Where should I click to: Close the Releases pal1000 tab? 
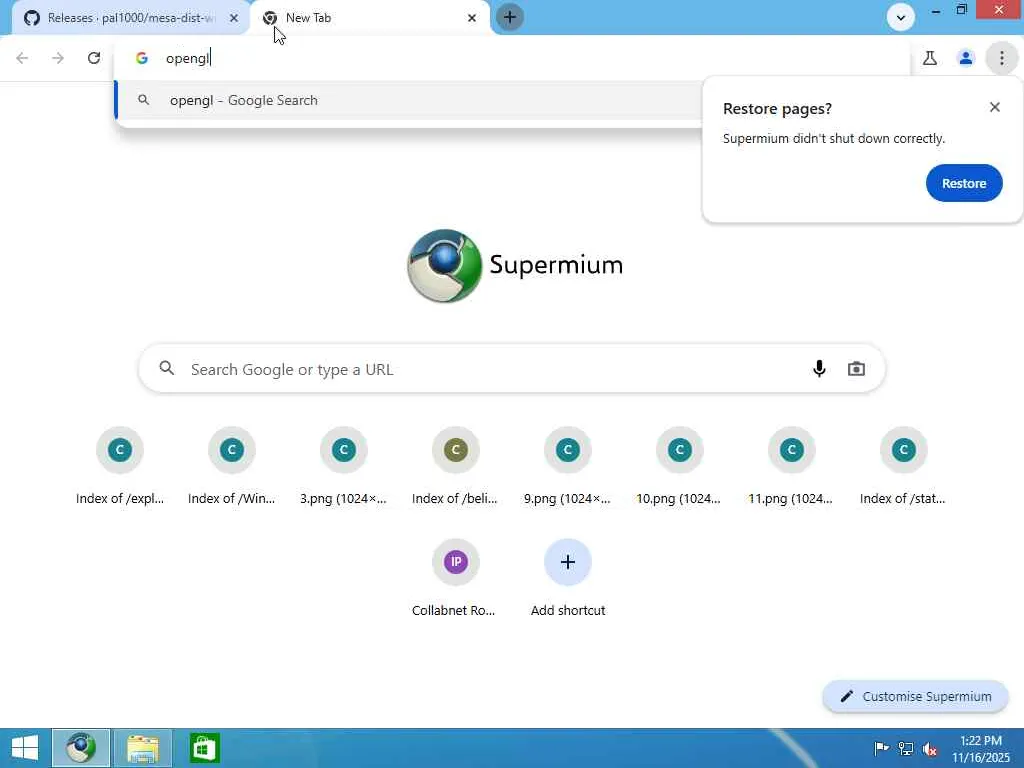(234, 18)
